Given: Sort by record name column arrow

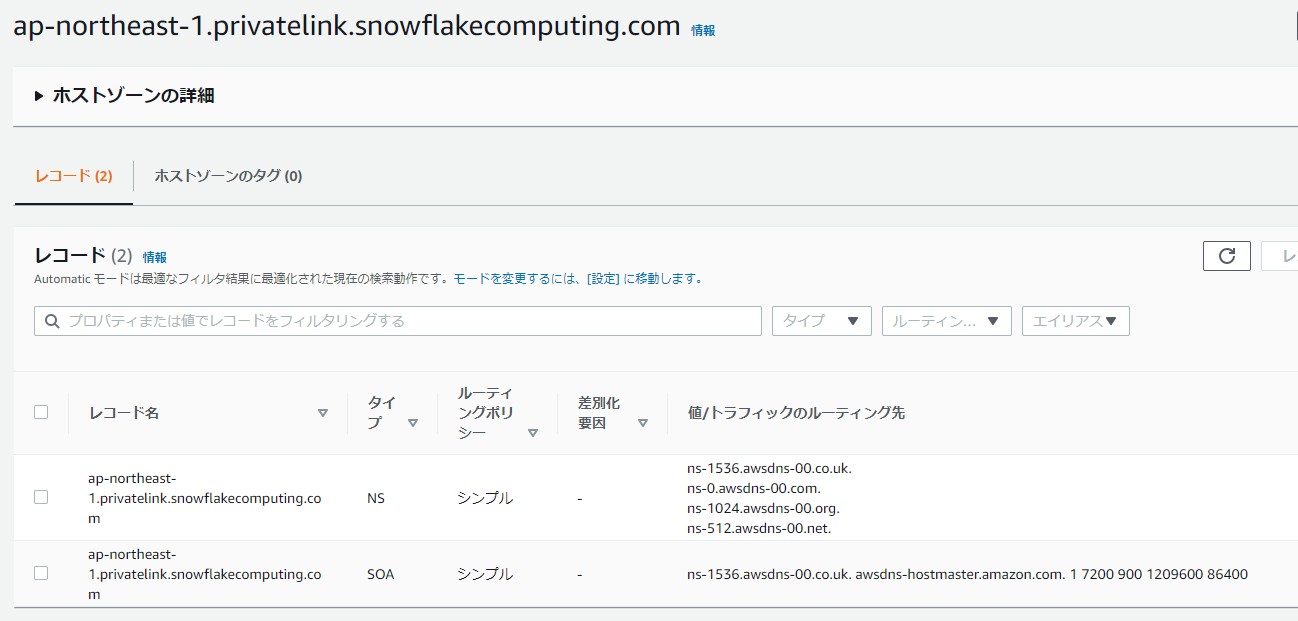Looking at the screenshot, I should 322,413.
